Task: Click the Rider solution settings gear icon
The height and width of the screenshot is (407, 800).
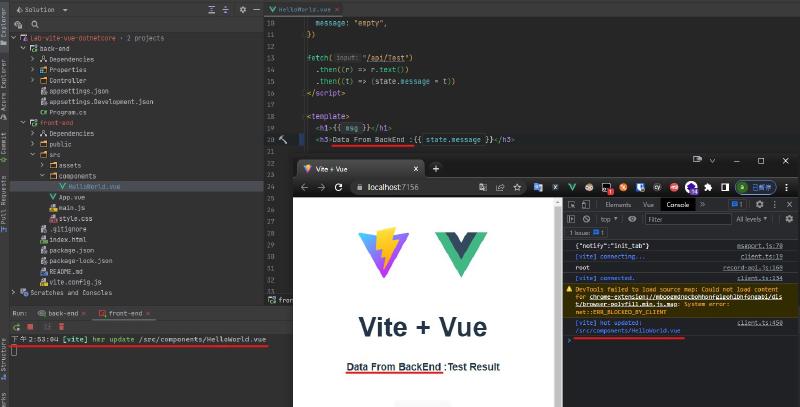Action: pos(241,7)
